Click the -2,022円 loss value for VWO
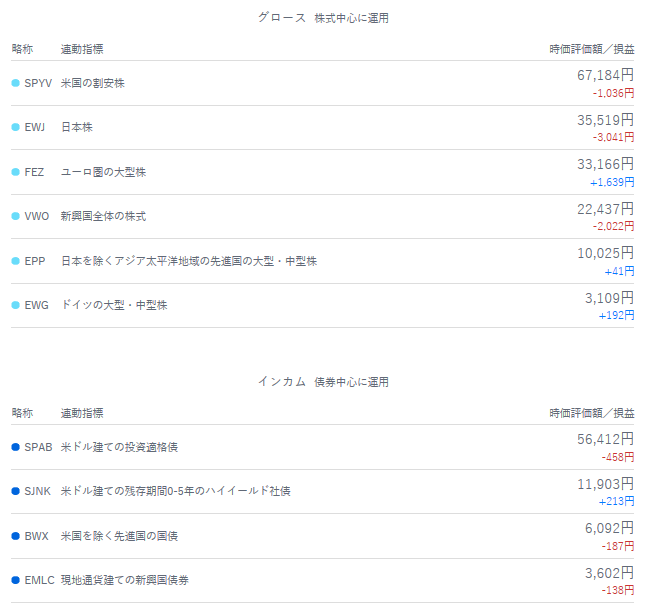 pyautogui.click(x=613, y=226)
